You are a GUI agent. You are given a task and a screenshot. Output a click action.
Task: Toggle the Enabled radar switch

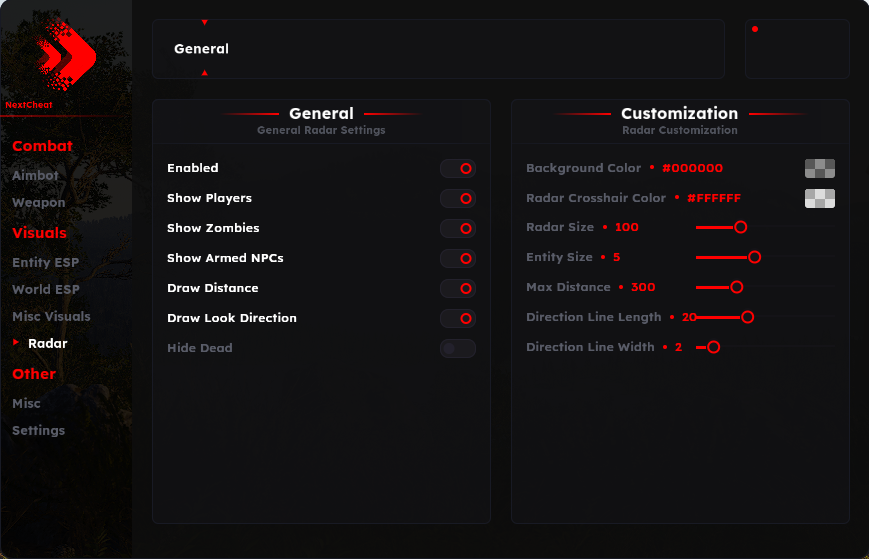click(x=458, y=168)
